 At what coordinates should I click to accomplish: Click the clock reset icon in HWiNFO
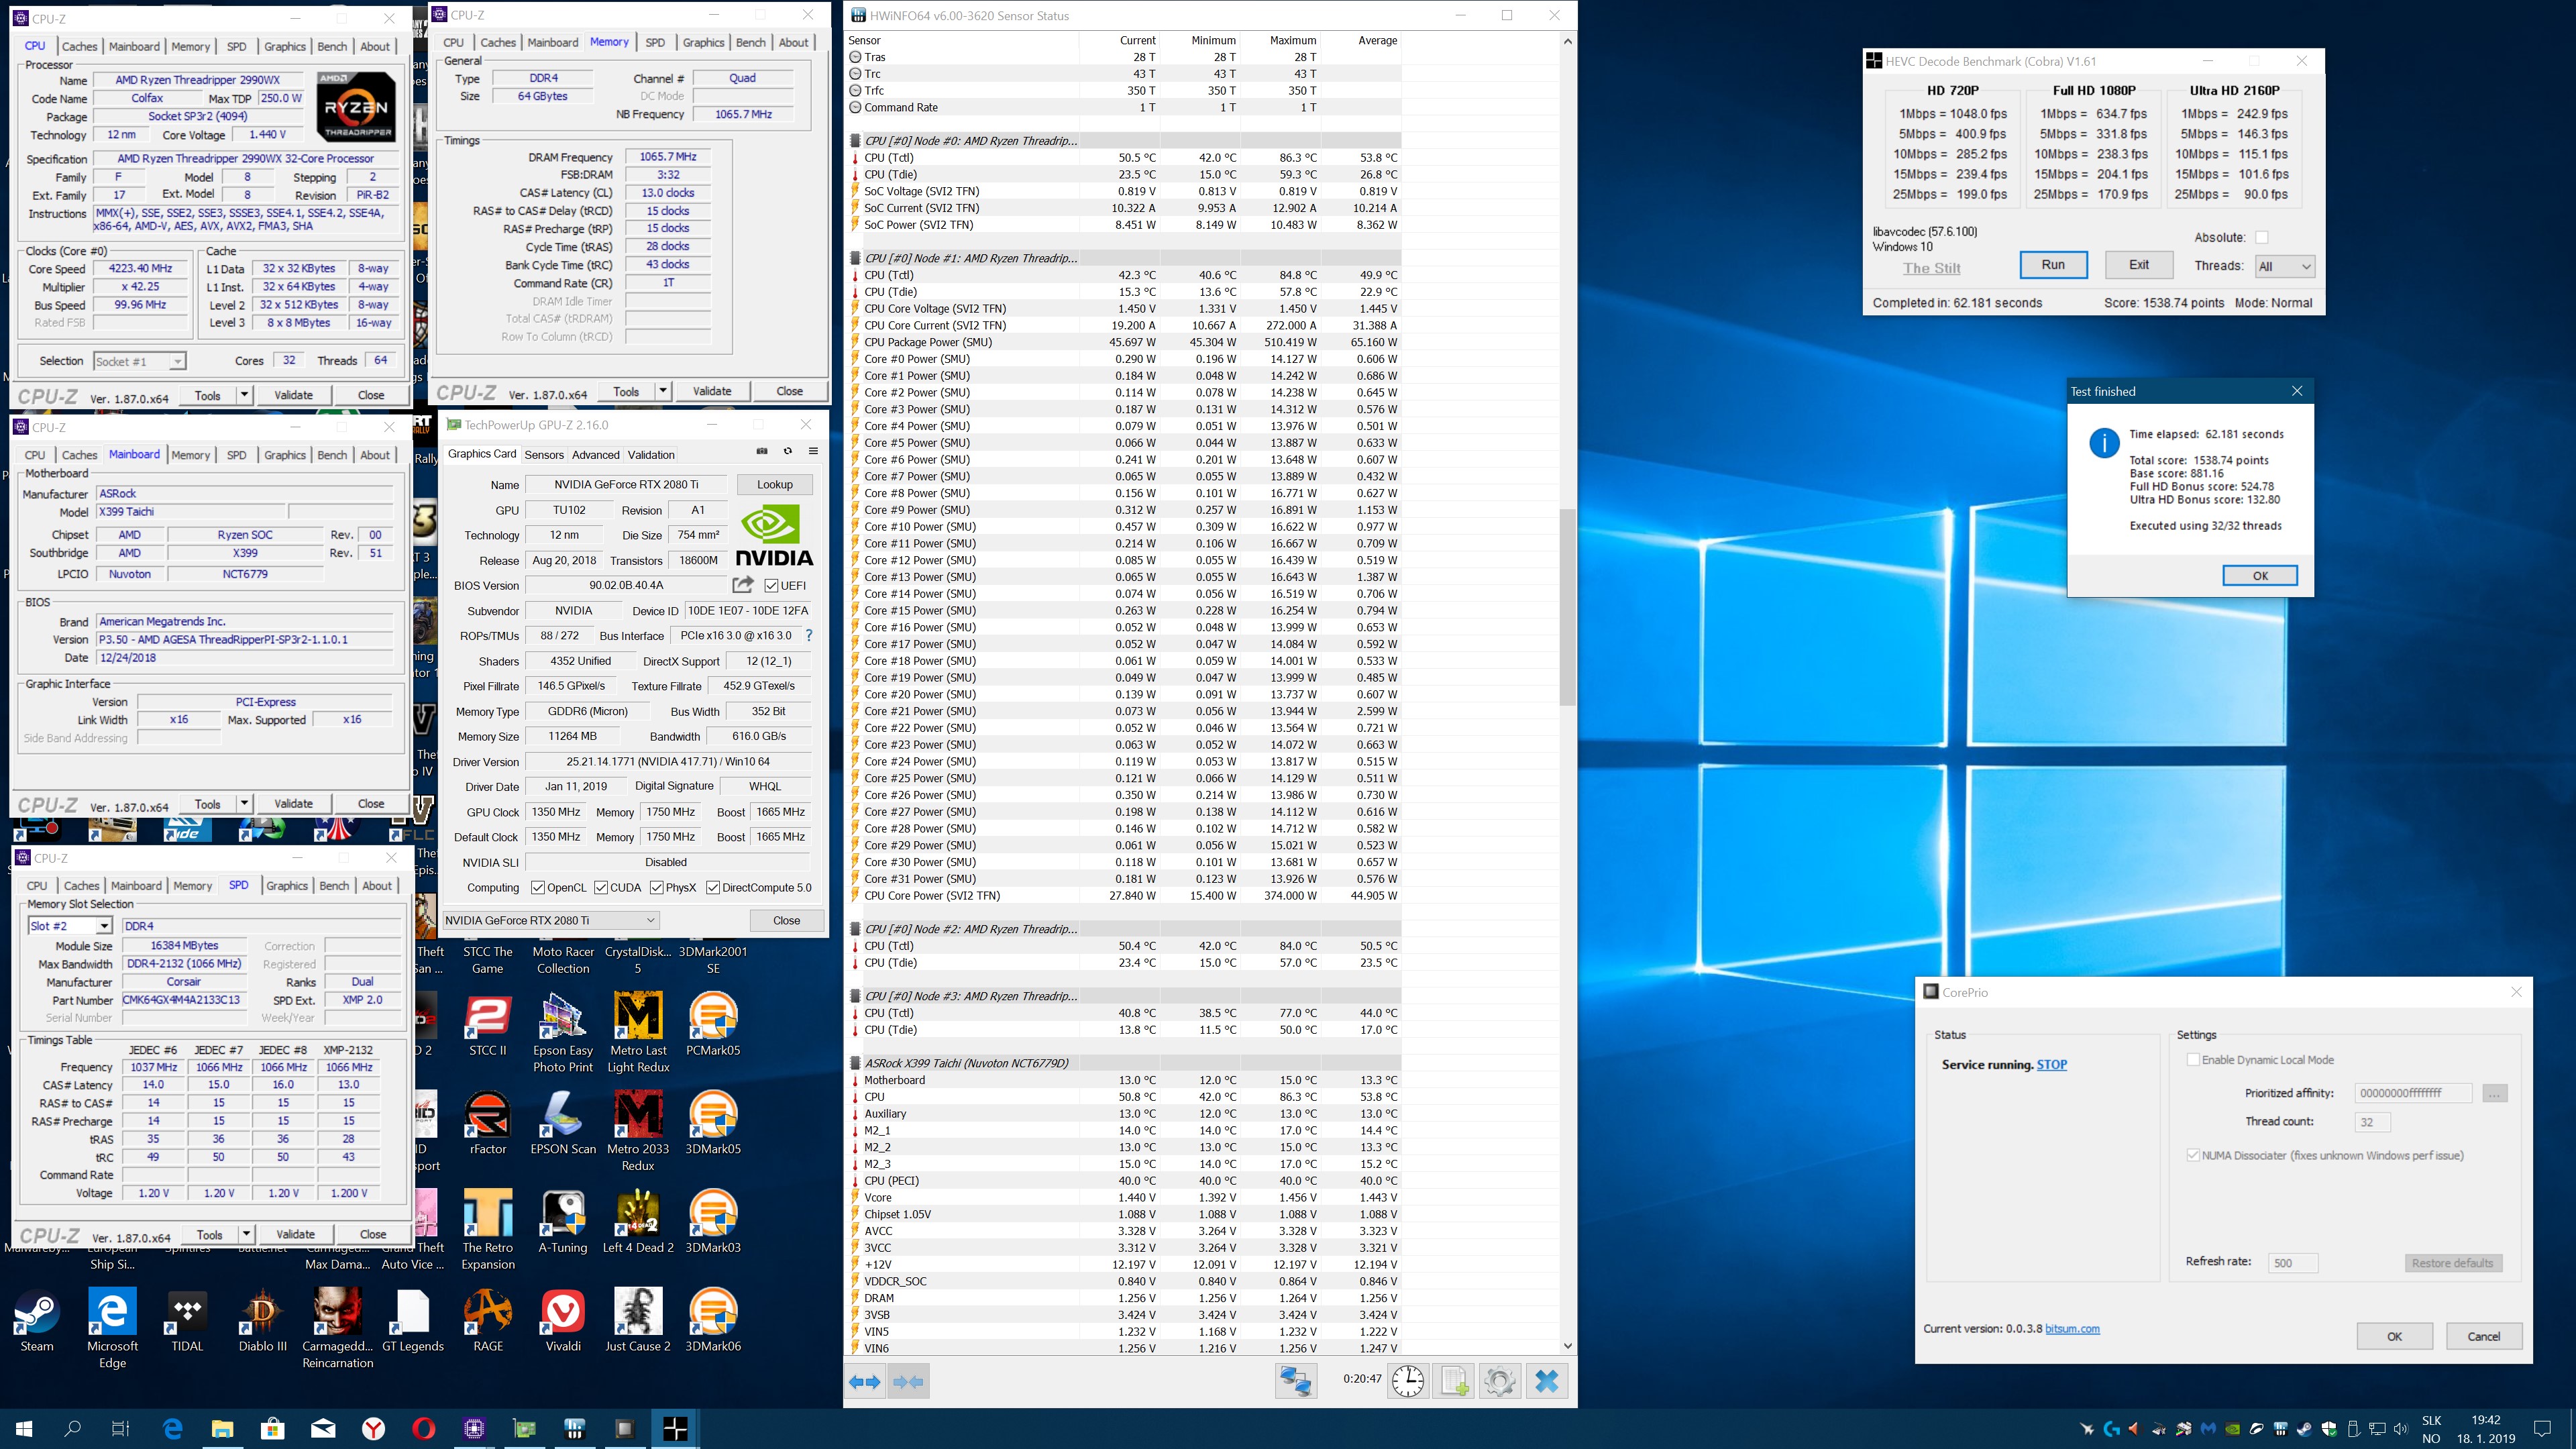click(x=1408, y=1382)
